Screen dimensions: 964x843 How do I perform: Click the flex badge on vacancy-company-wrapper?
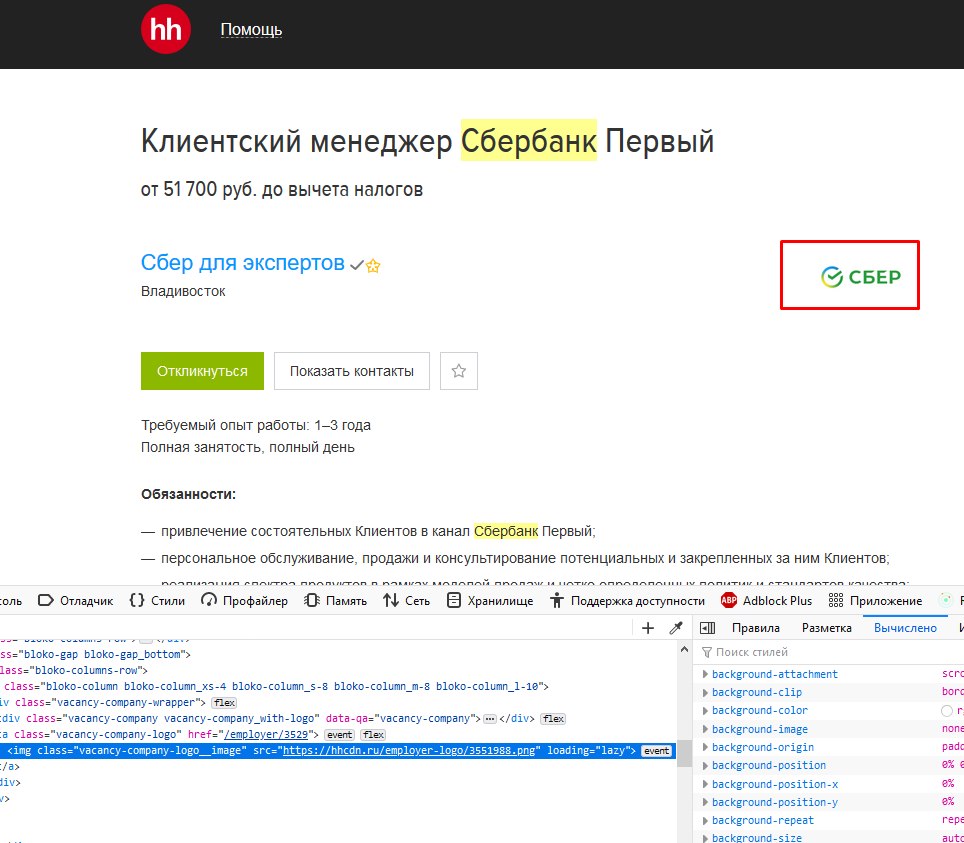click(x=224, y=702)
